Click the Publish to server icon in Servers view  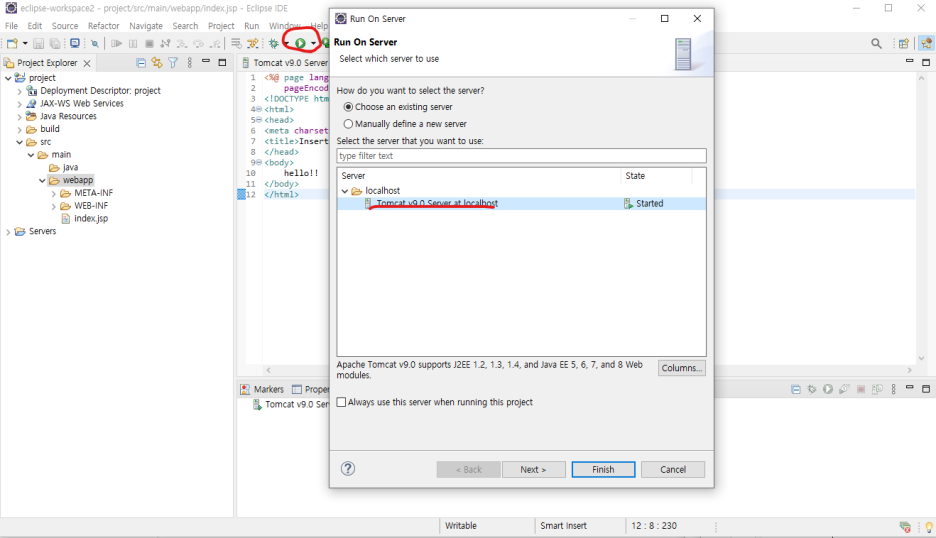[877, 389]
